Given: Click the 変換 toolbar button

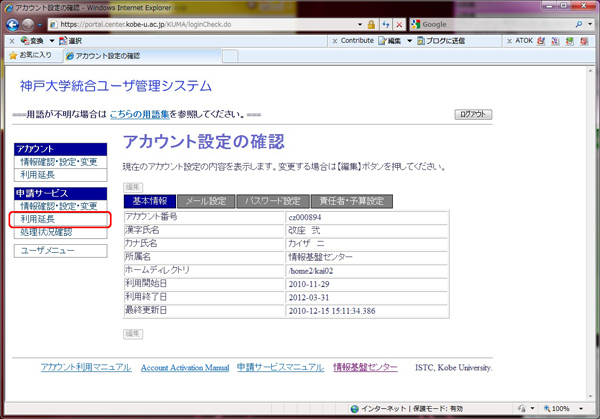Looking at the screenshot, I should point(32,41).
